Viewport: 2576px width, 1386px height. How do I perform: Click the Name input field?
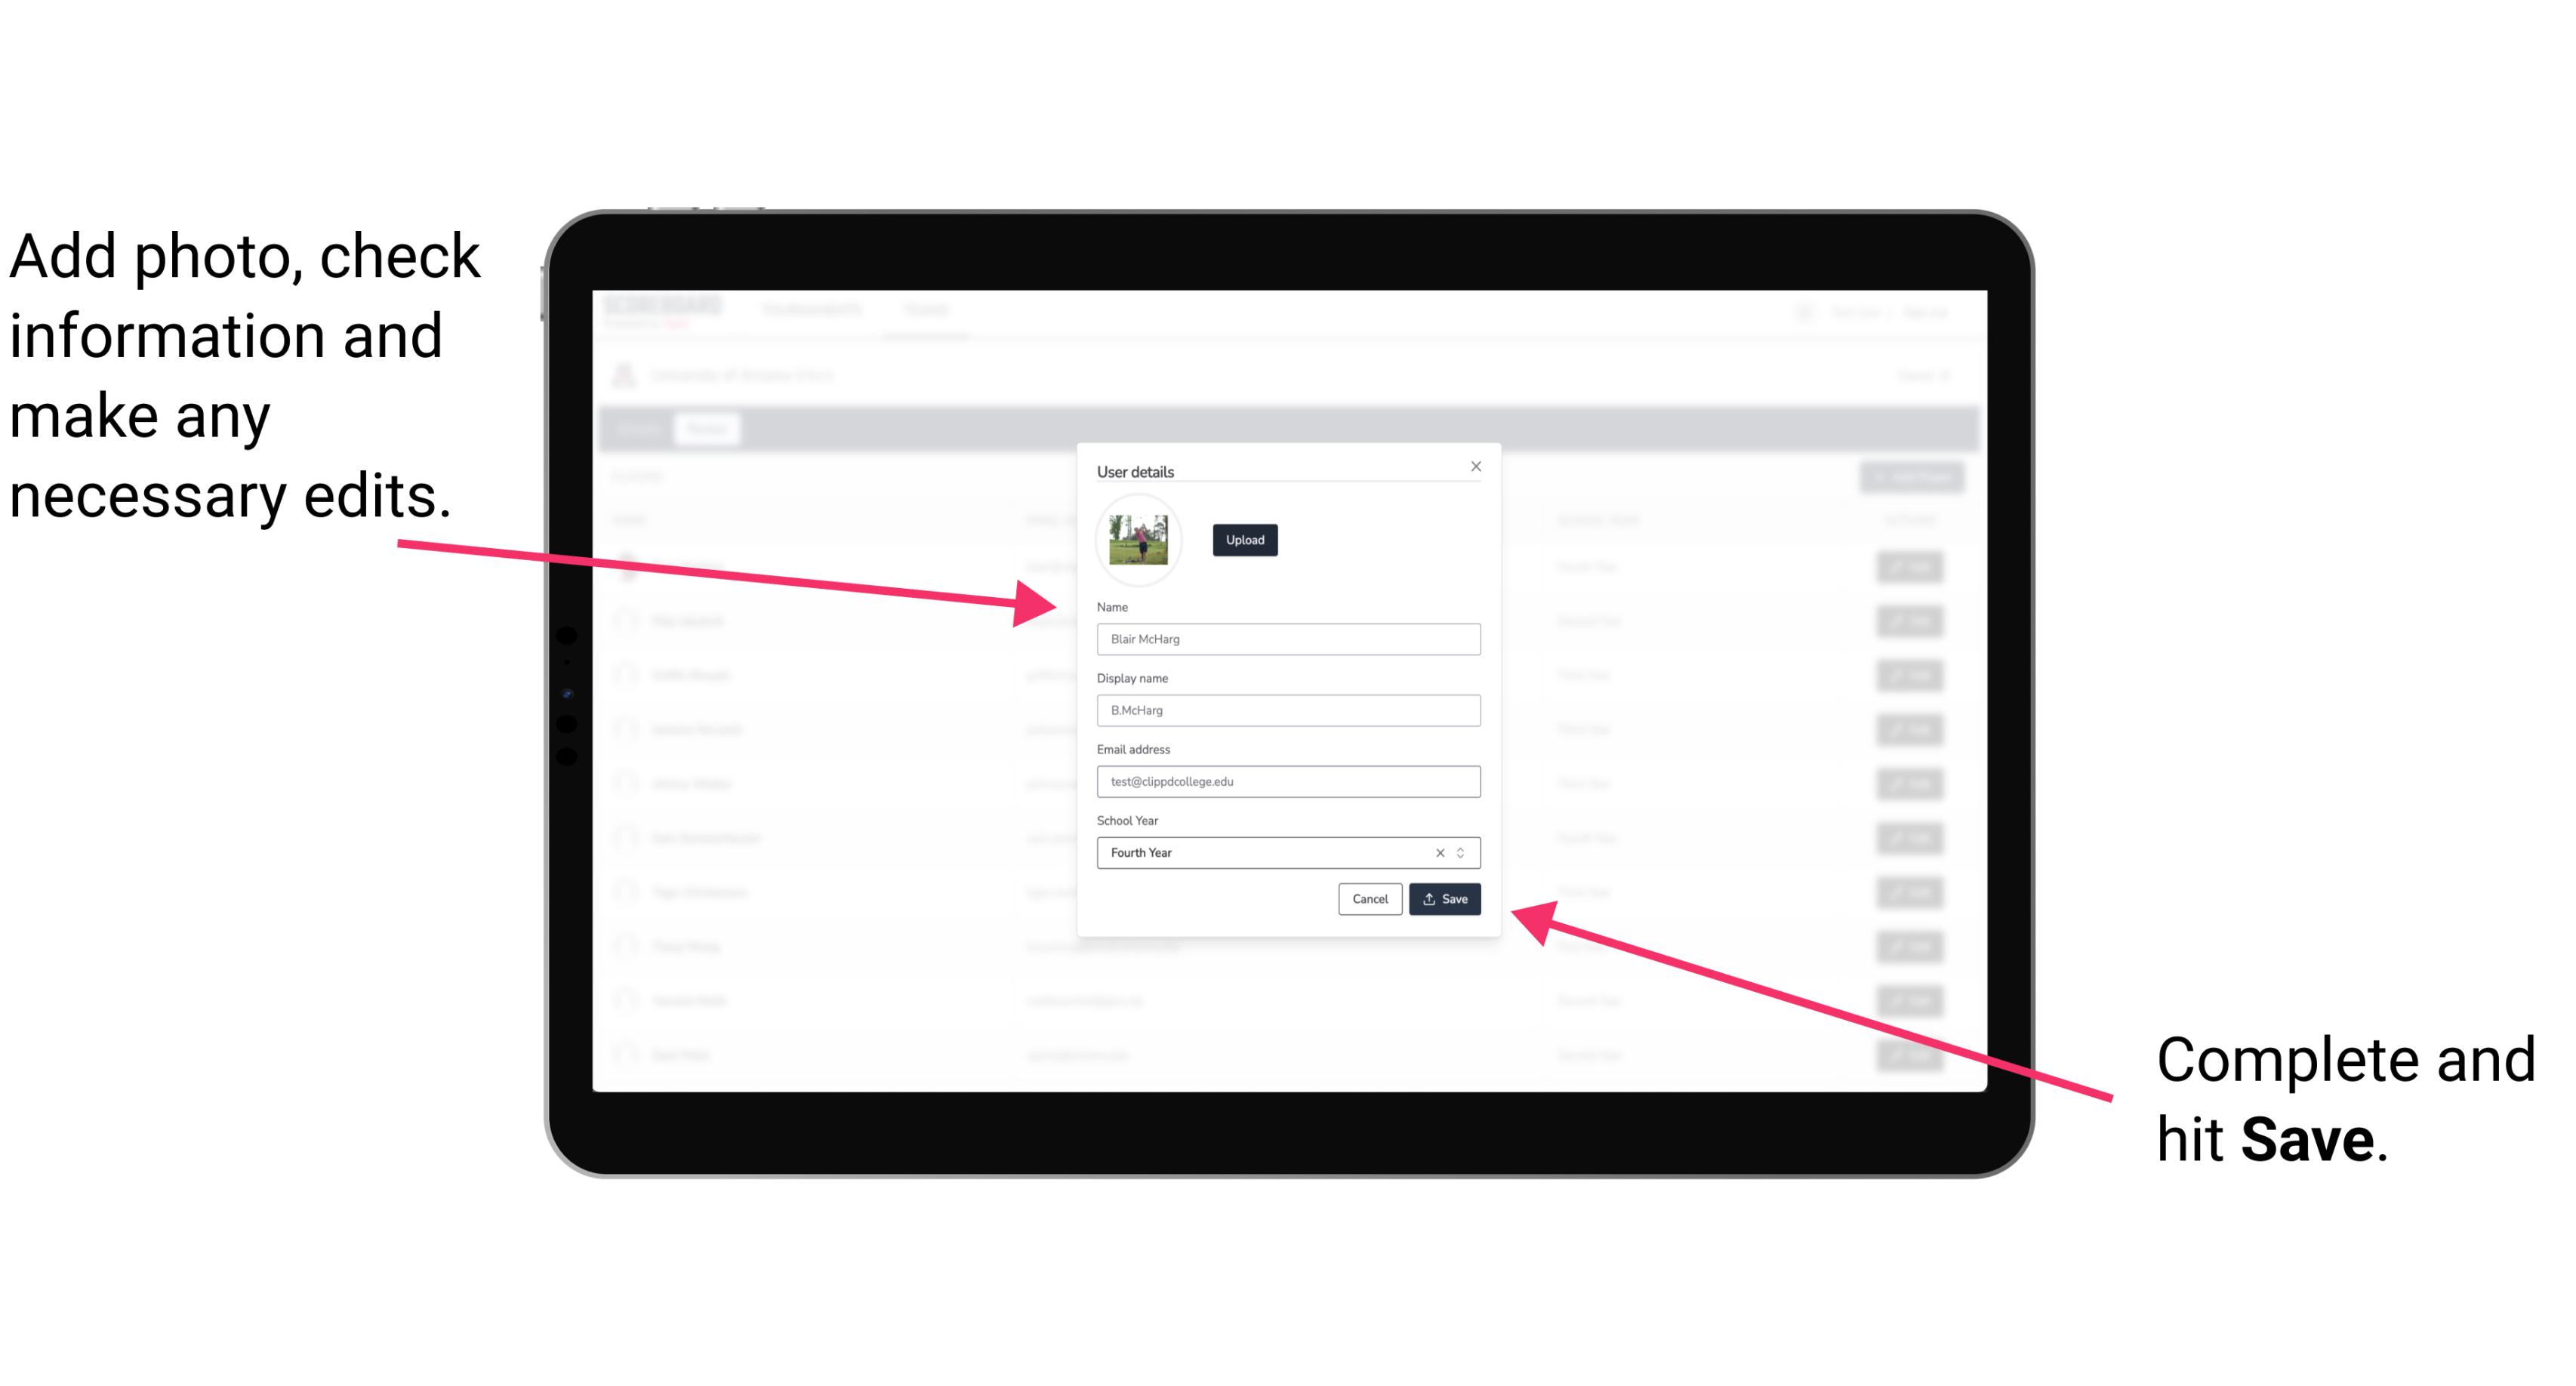pos(1289,639)
